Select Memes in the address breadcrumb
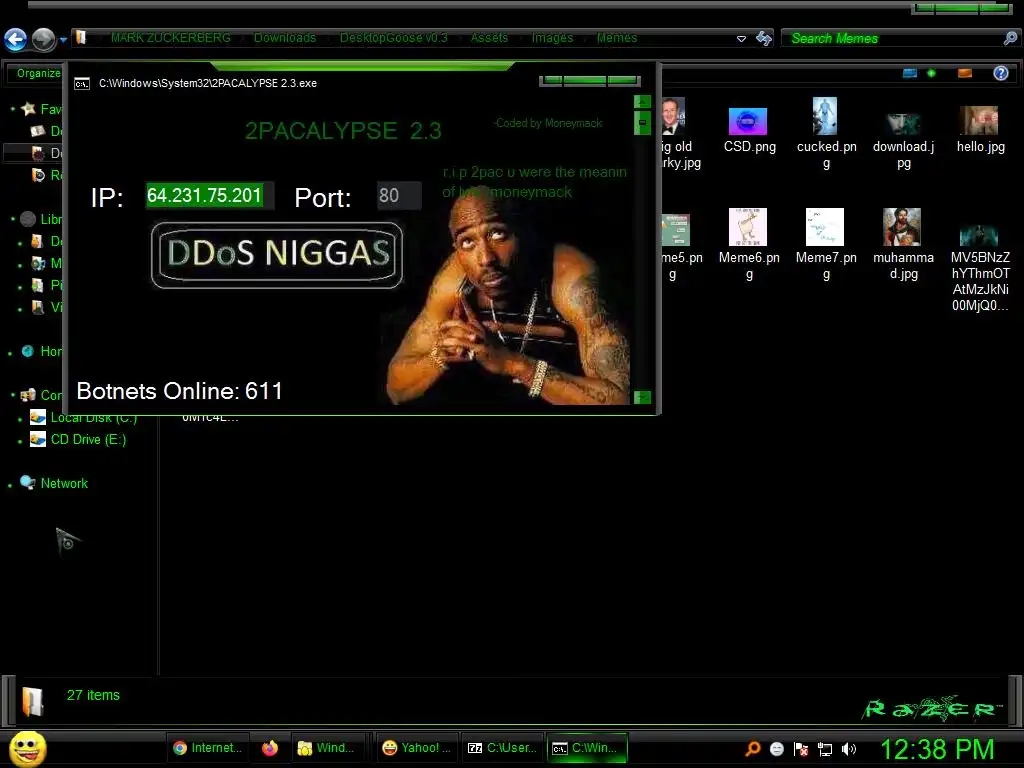This screenshot has height=768, width=1024. [616, 38]
